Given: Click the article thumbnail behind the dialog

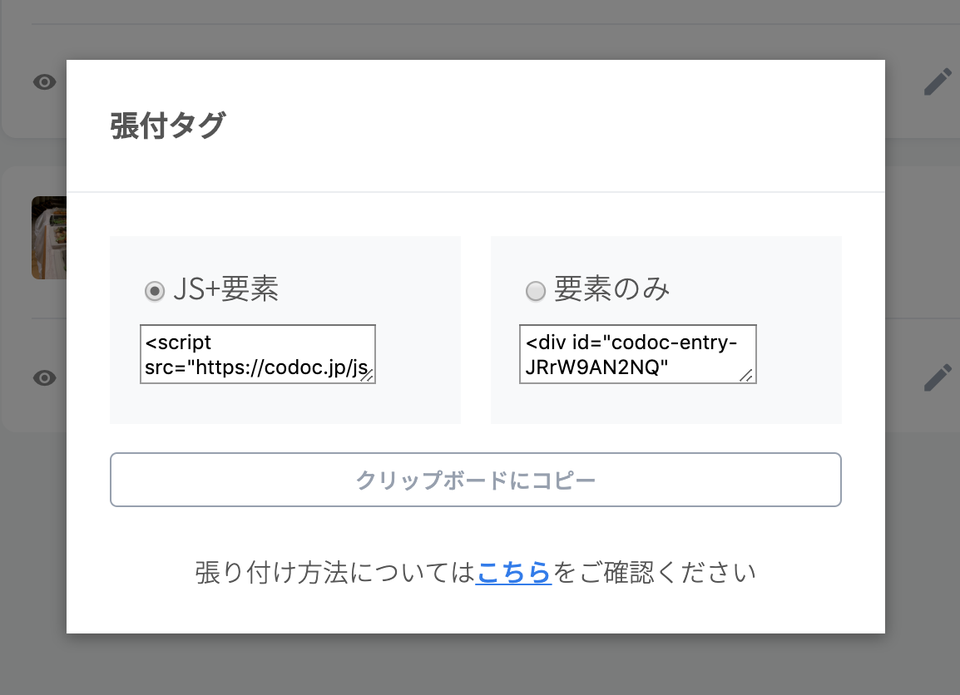Looking at the screenshot, I should (x=49, y=238).
